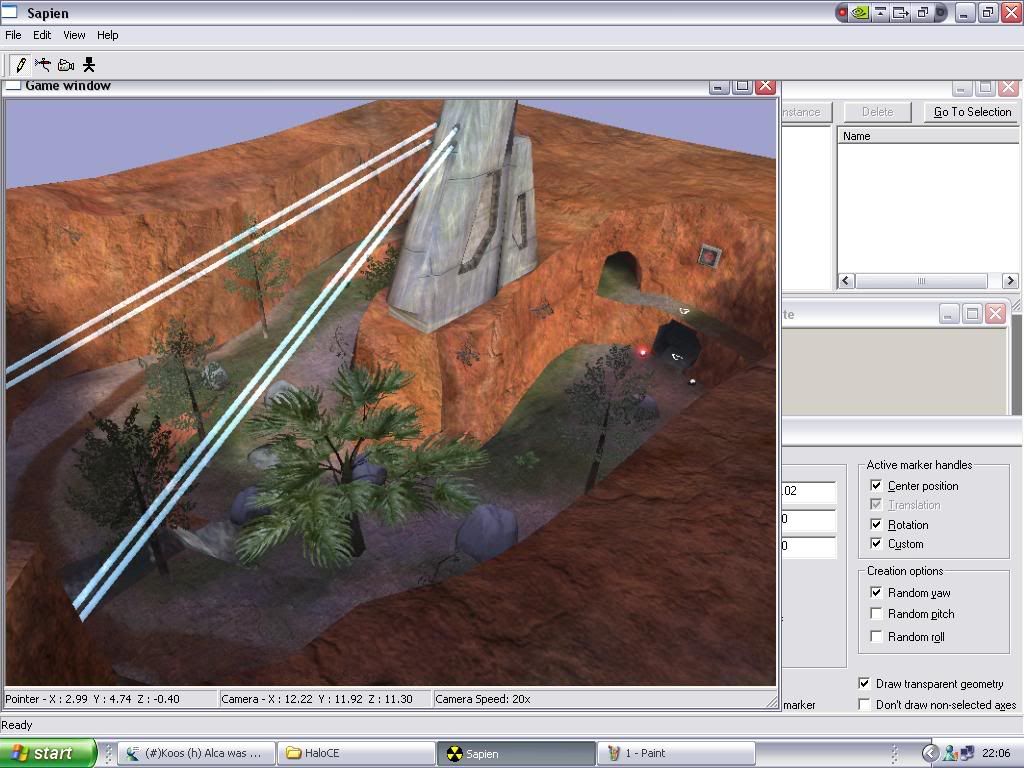Click the NVIDIA overlapping windows icon
Viewport: 1024px width, 768px height.
(923, 12)
